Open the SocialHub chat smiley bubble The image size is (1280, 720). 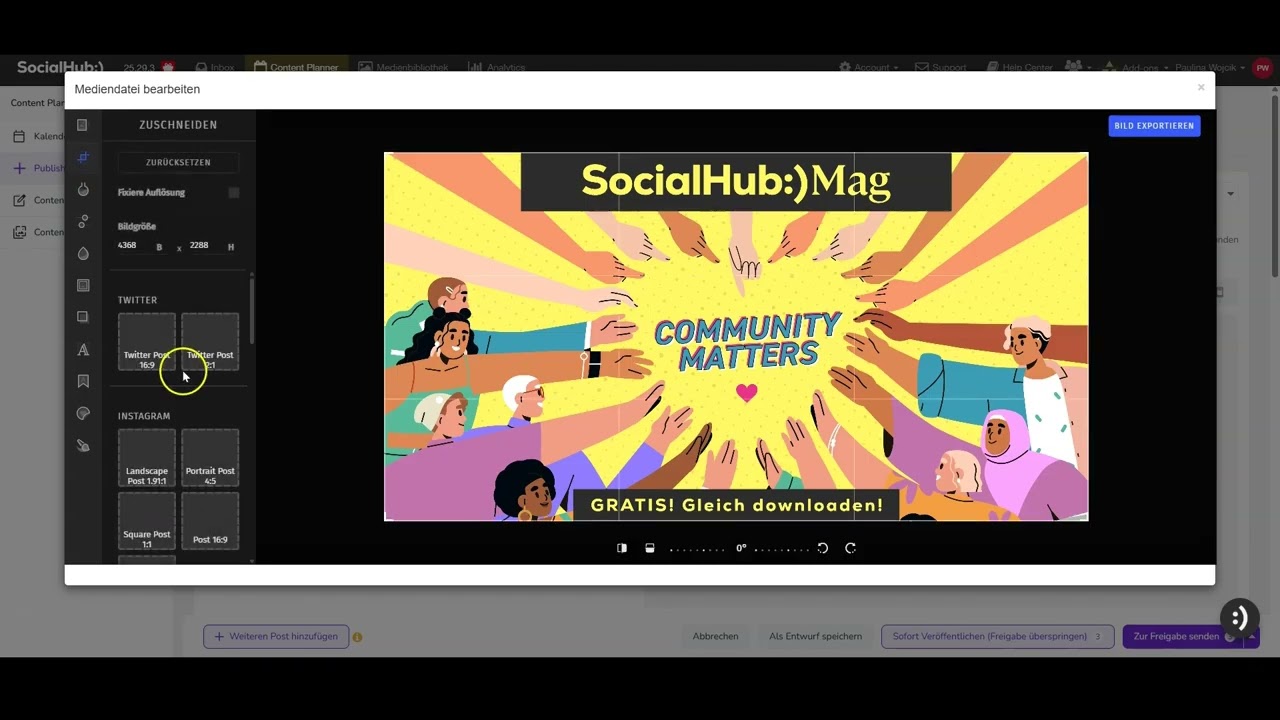coord(1239,617)
